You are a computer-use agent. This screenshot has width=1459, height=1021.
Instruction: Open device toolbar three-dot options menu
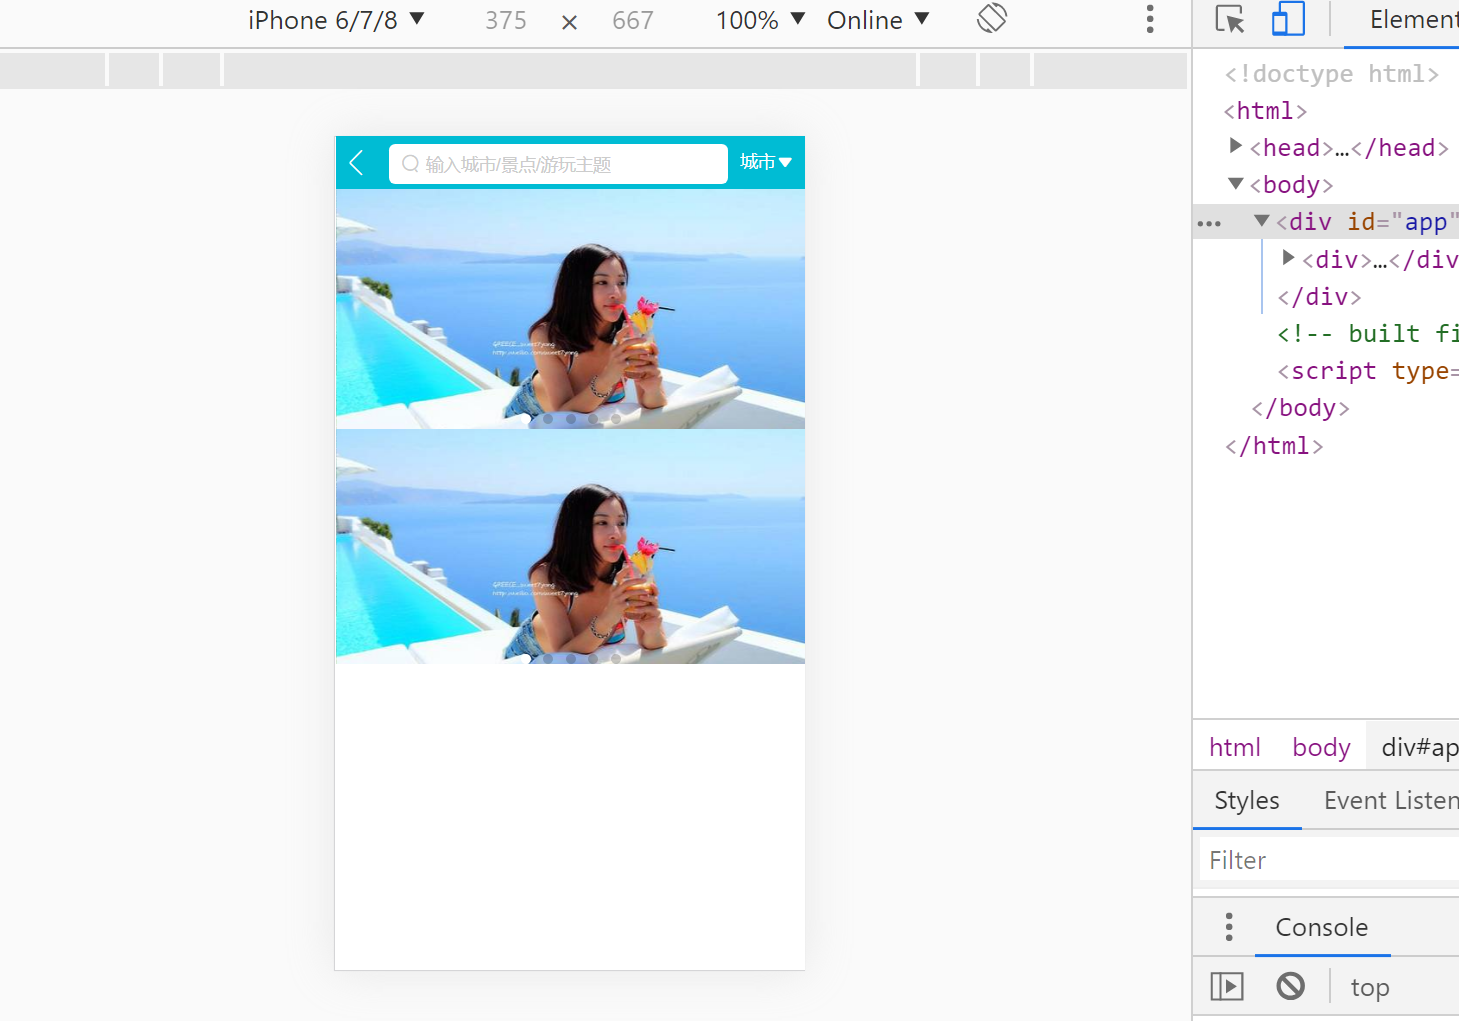tap(1150, 19)
